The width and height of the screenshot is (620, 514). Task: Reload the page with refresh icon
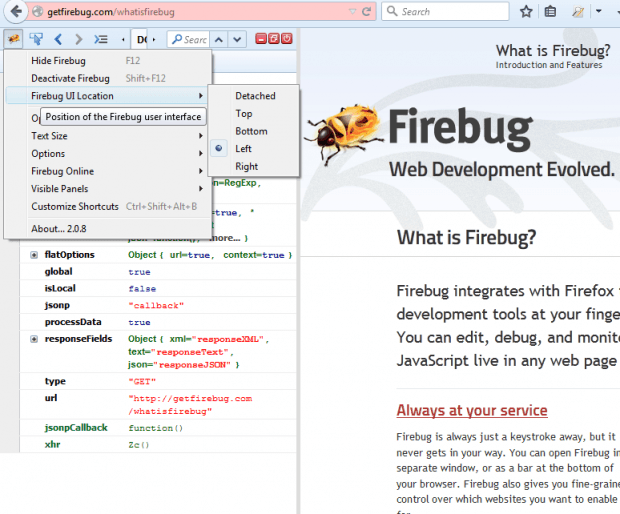click(x=367, y=11)
